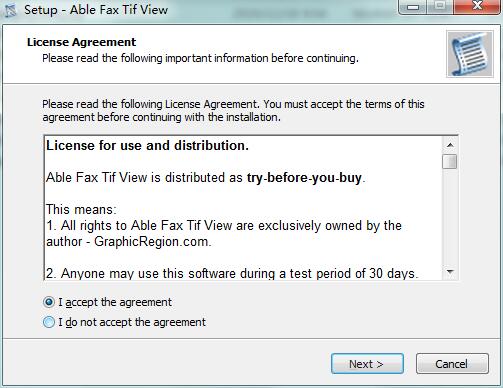Click the empty scrollbar track below the thumb

(450, 217)
